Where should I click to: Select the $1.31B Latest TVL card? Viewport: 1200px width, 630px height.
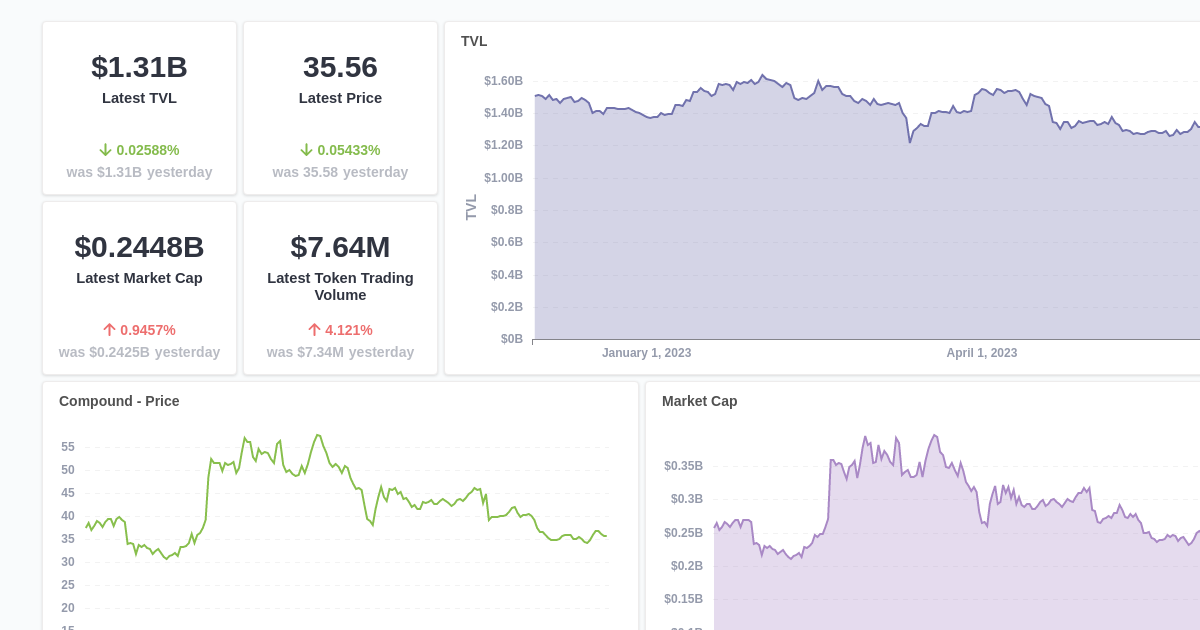coord(139,107)
